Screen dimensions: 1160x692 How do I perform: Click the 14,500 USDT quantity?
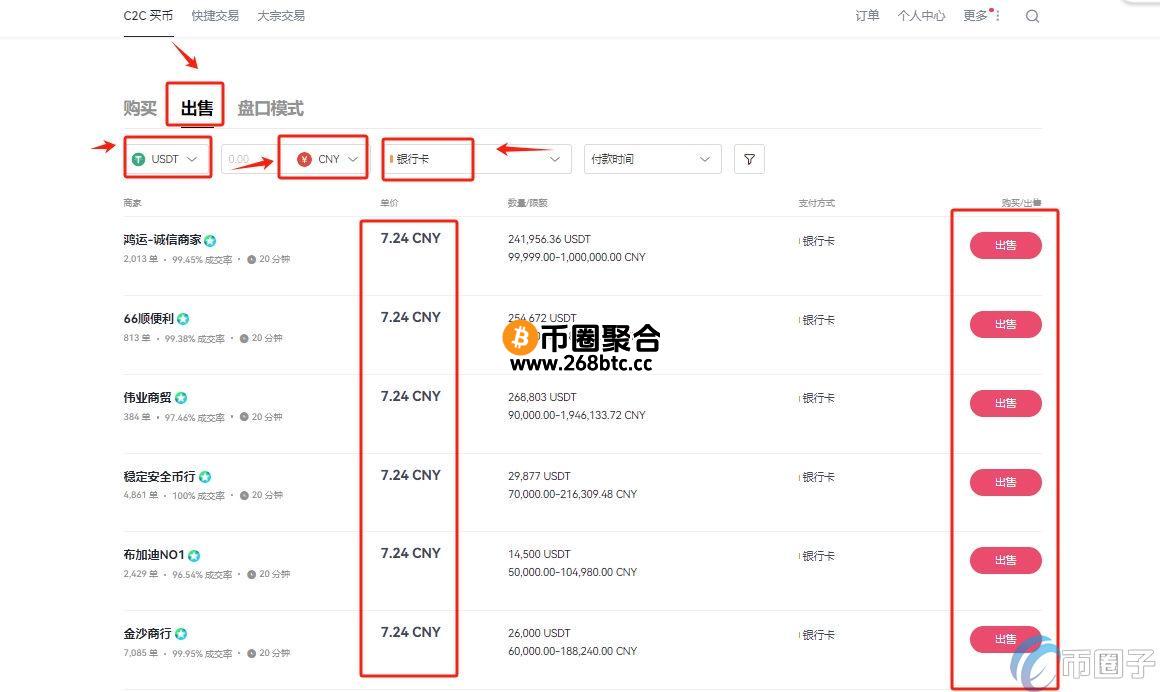coord(539,554)
